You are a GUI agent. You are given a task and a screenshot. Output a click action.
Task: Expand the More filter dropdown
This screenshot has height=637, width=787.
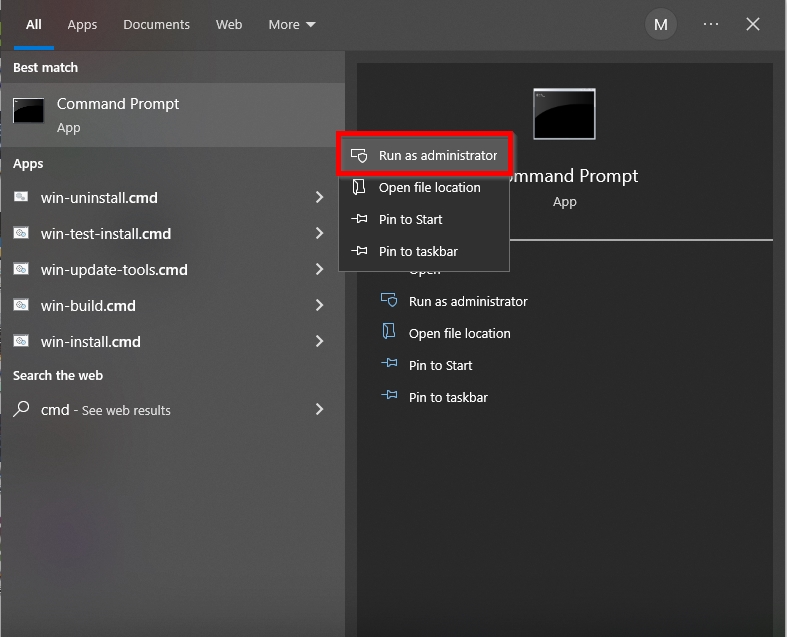(291, 25)
